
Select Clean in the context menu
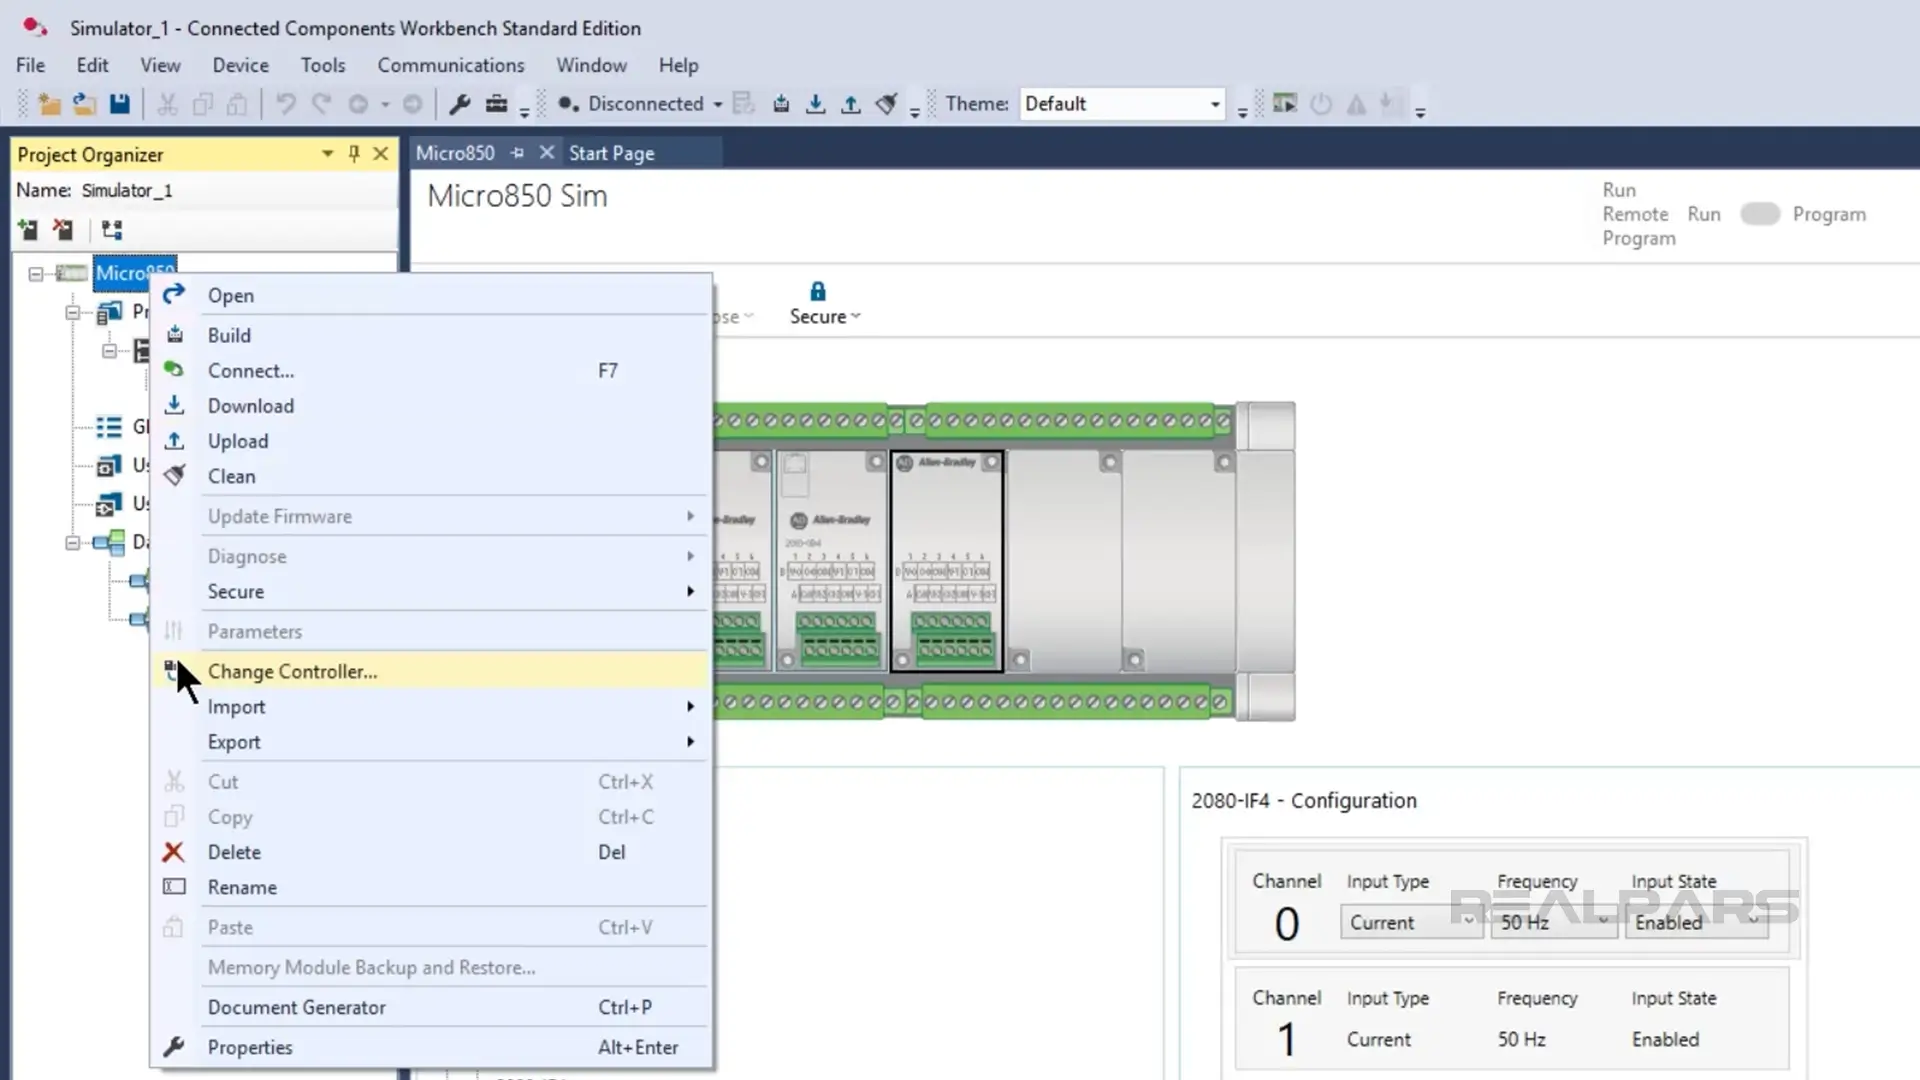[x=431, y=476]
